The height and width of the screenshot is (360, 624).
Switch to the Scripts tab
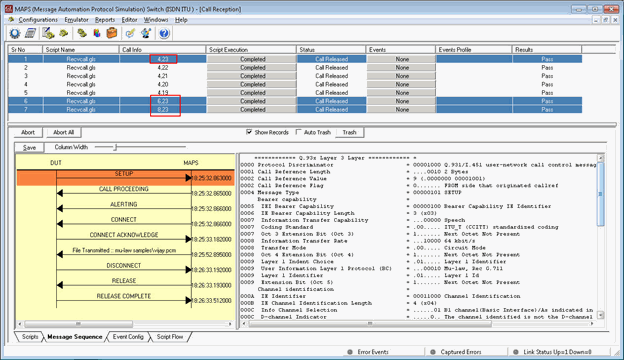[29, 337]
